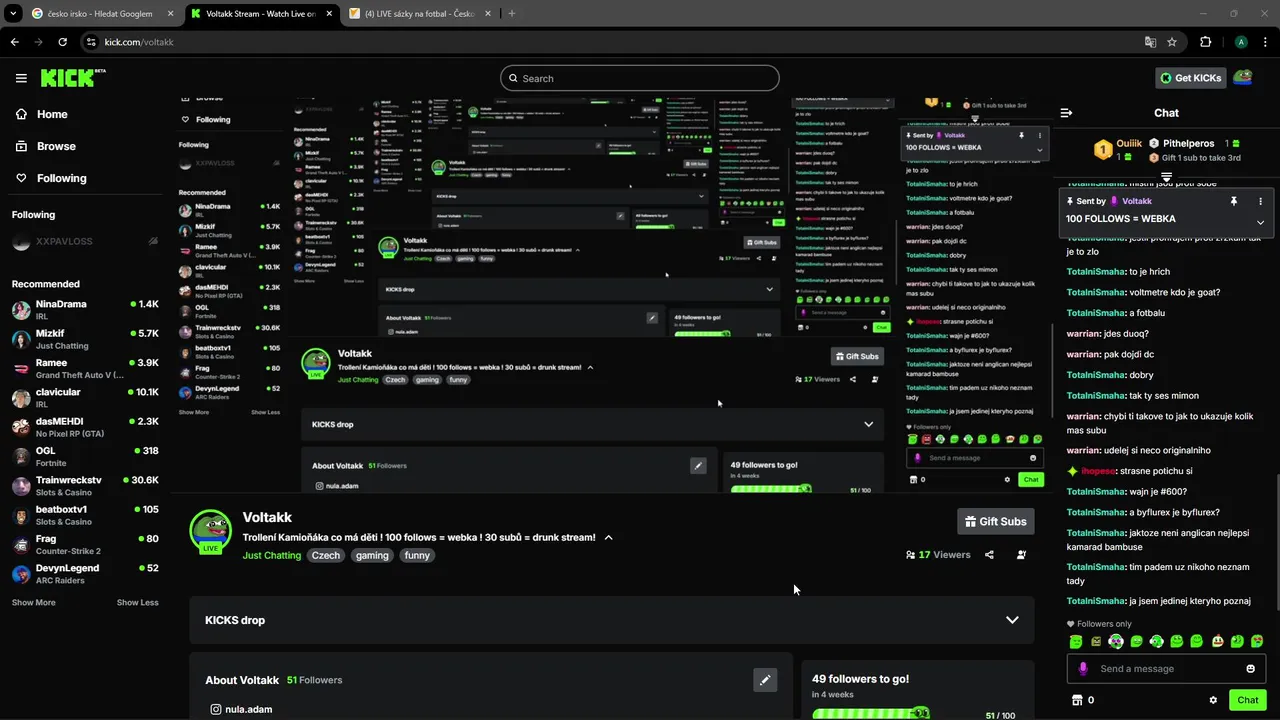Send message with green Chat button

pyautogui.click(x=1247, y=700)
